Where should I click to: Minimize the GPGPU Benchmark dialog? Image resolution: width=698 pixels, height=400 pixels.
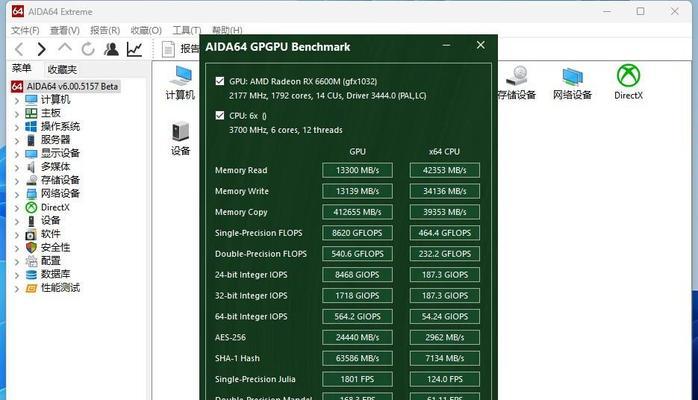[446, 45]
